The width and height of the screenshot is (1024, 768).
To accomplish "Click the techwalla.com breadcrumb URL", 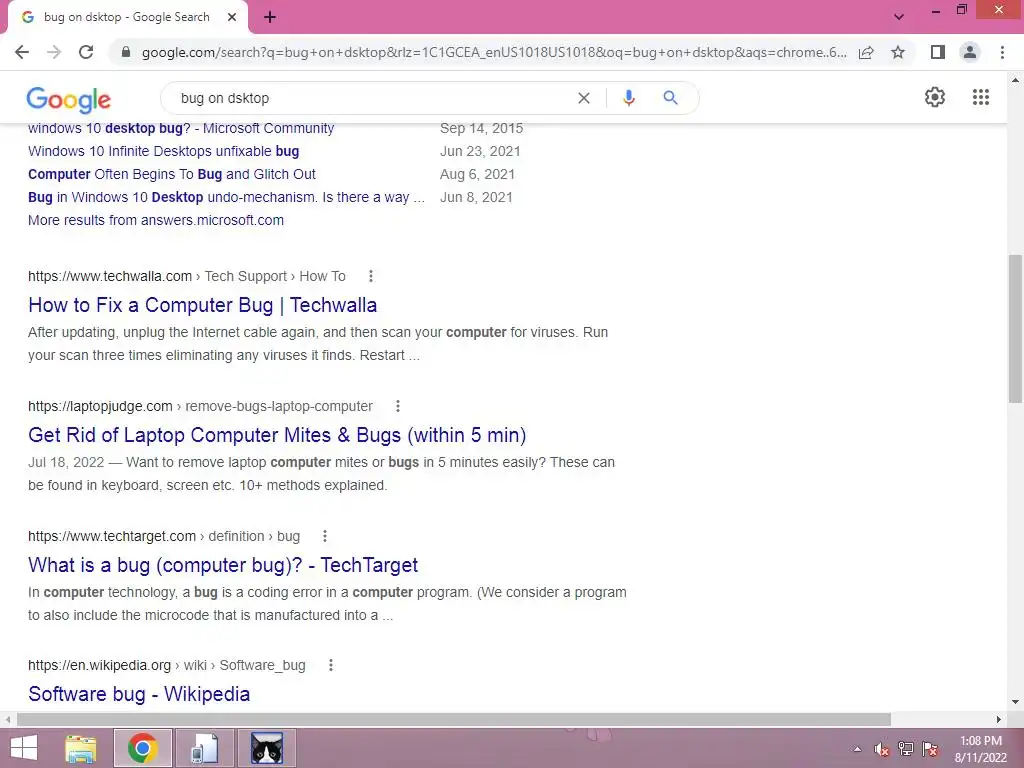I will [187, 276].
